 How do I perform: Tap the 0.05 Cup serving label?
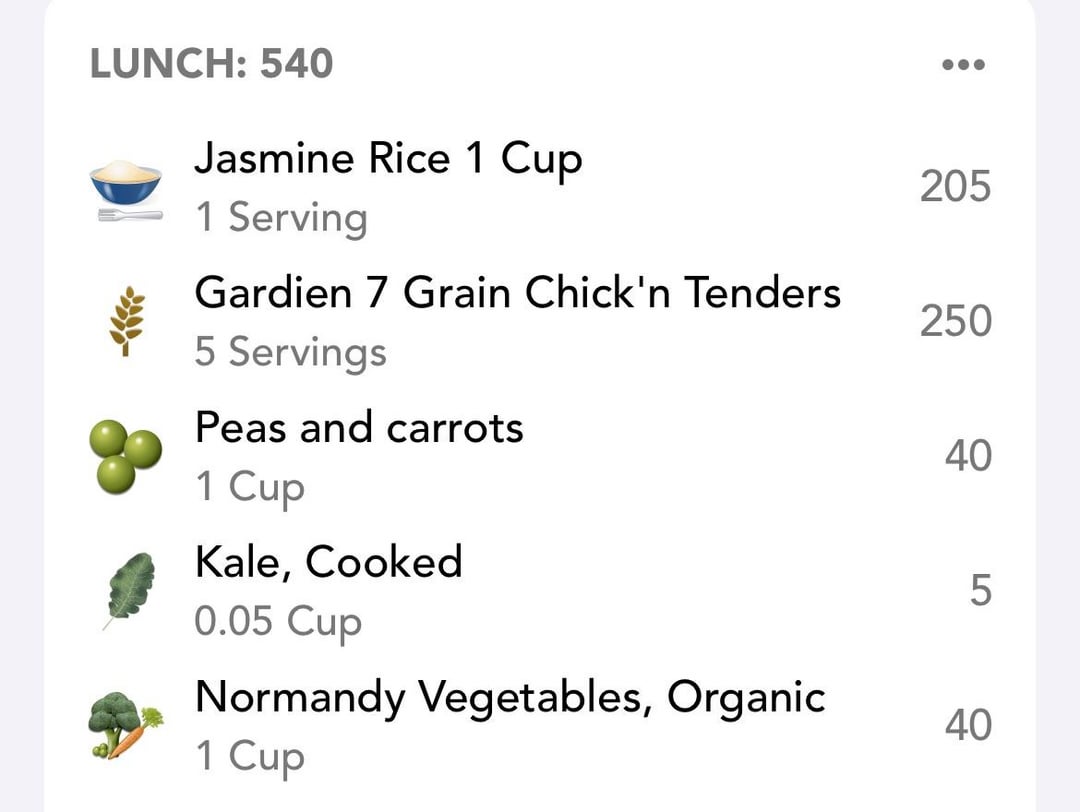point(277,621)
